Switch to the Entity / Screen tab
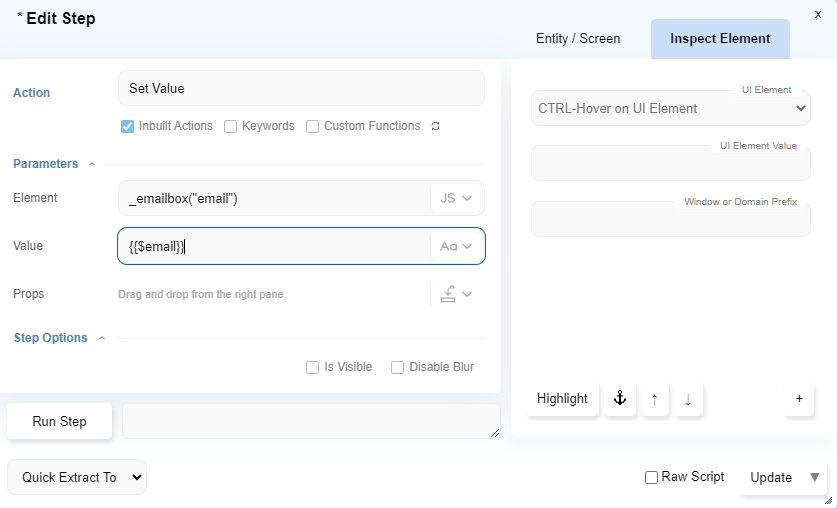This screenshot has height=508, width=837. pyautogui.click(x=578, y=39)
